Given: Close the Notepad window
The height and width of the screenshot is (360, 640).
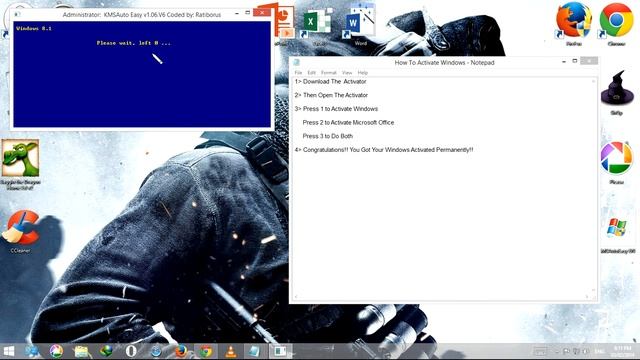Looking at the screenshot, I should 589,61.
